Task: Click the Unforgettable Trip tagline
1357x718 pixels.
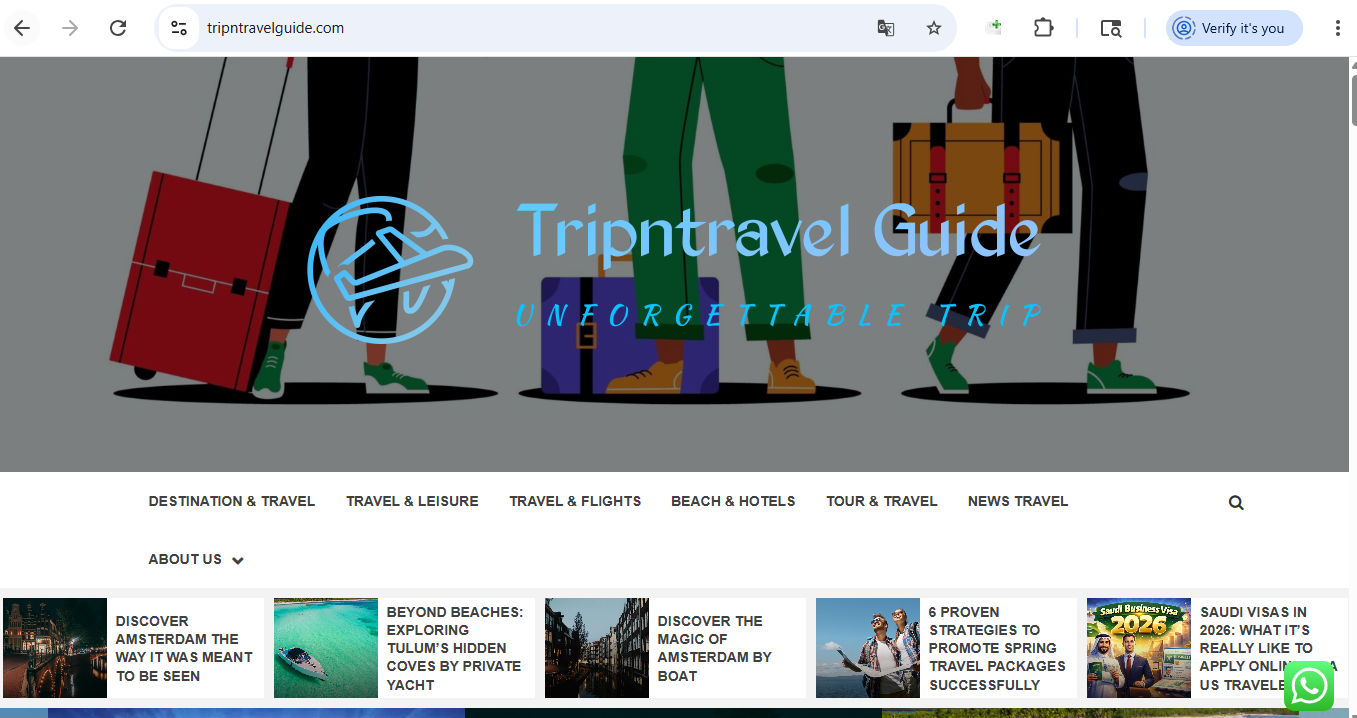Action: (779, 315)
